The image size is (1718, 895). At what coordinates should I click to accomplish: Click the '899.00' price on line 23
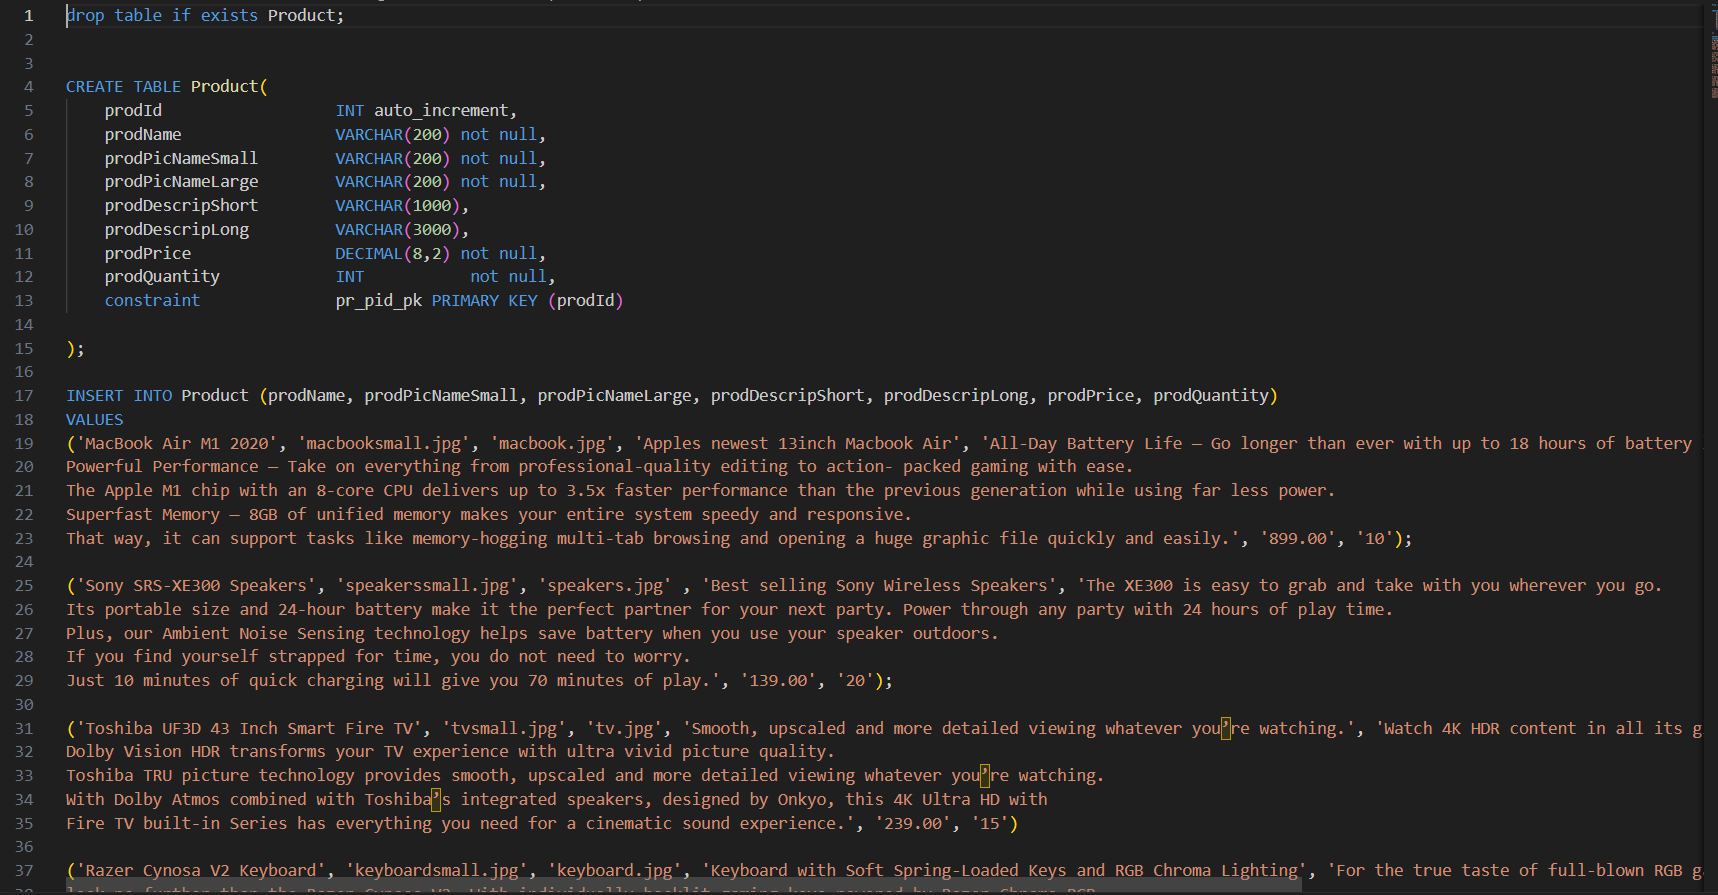click(x=1298, y=539)
